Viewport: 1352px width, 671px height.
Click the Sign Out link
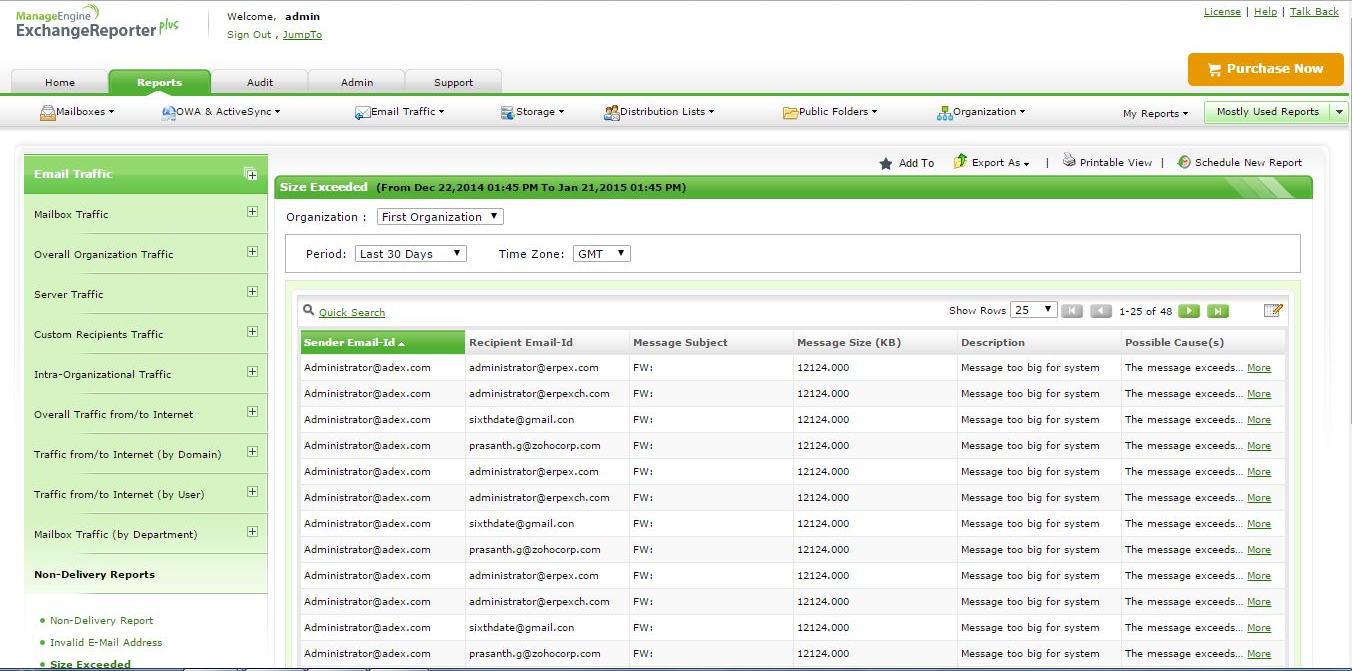click(248, 35)
